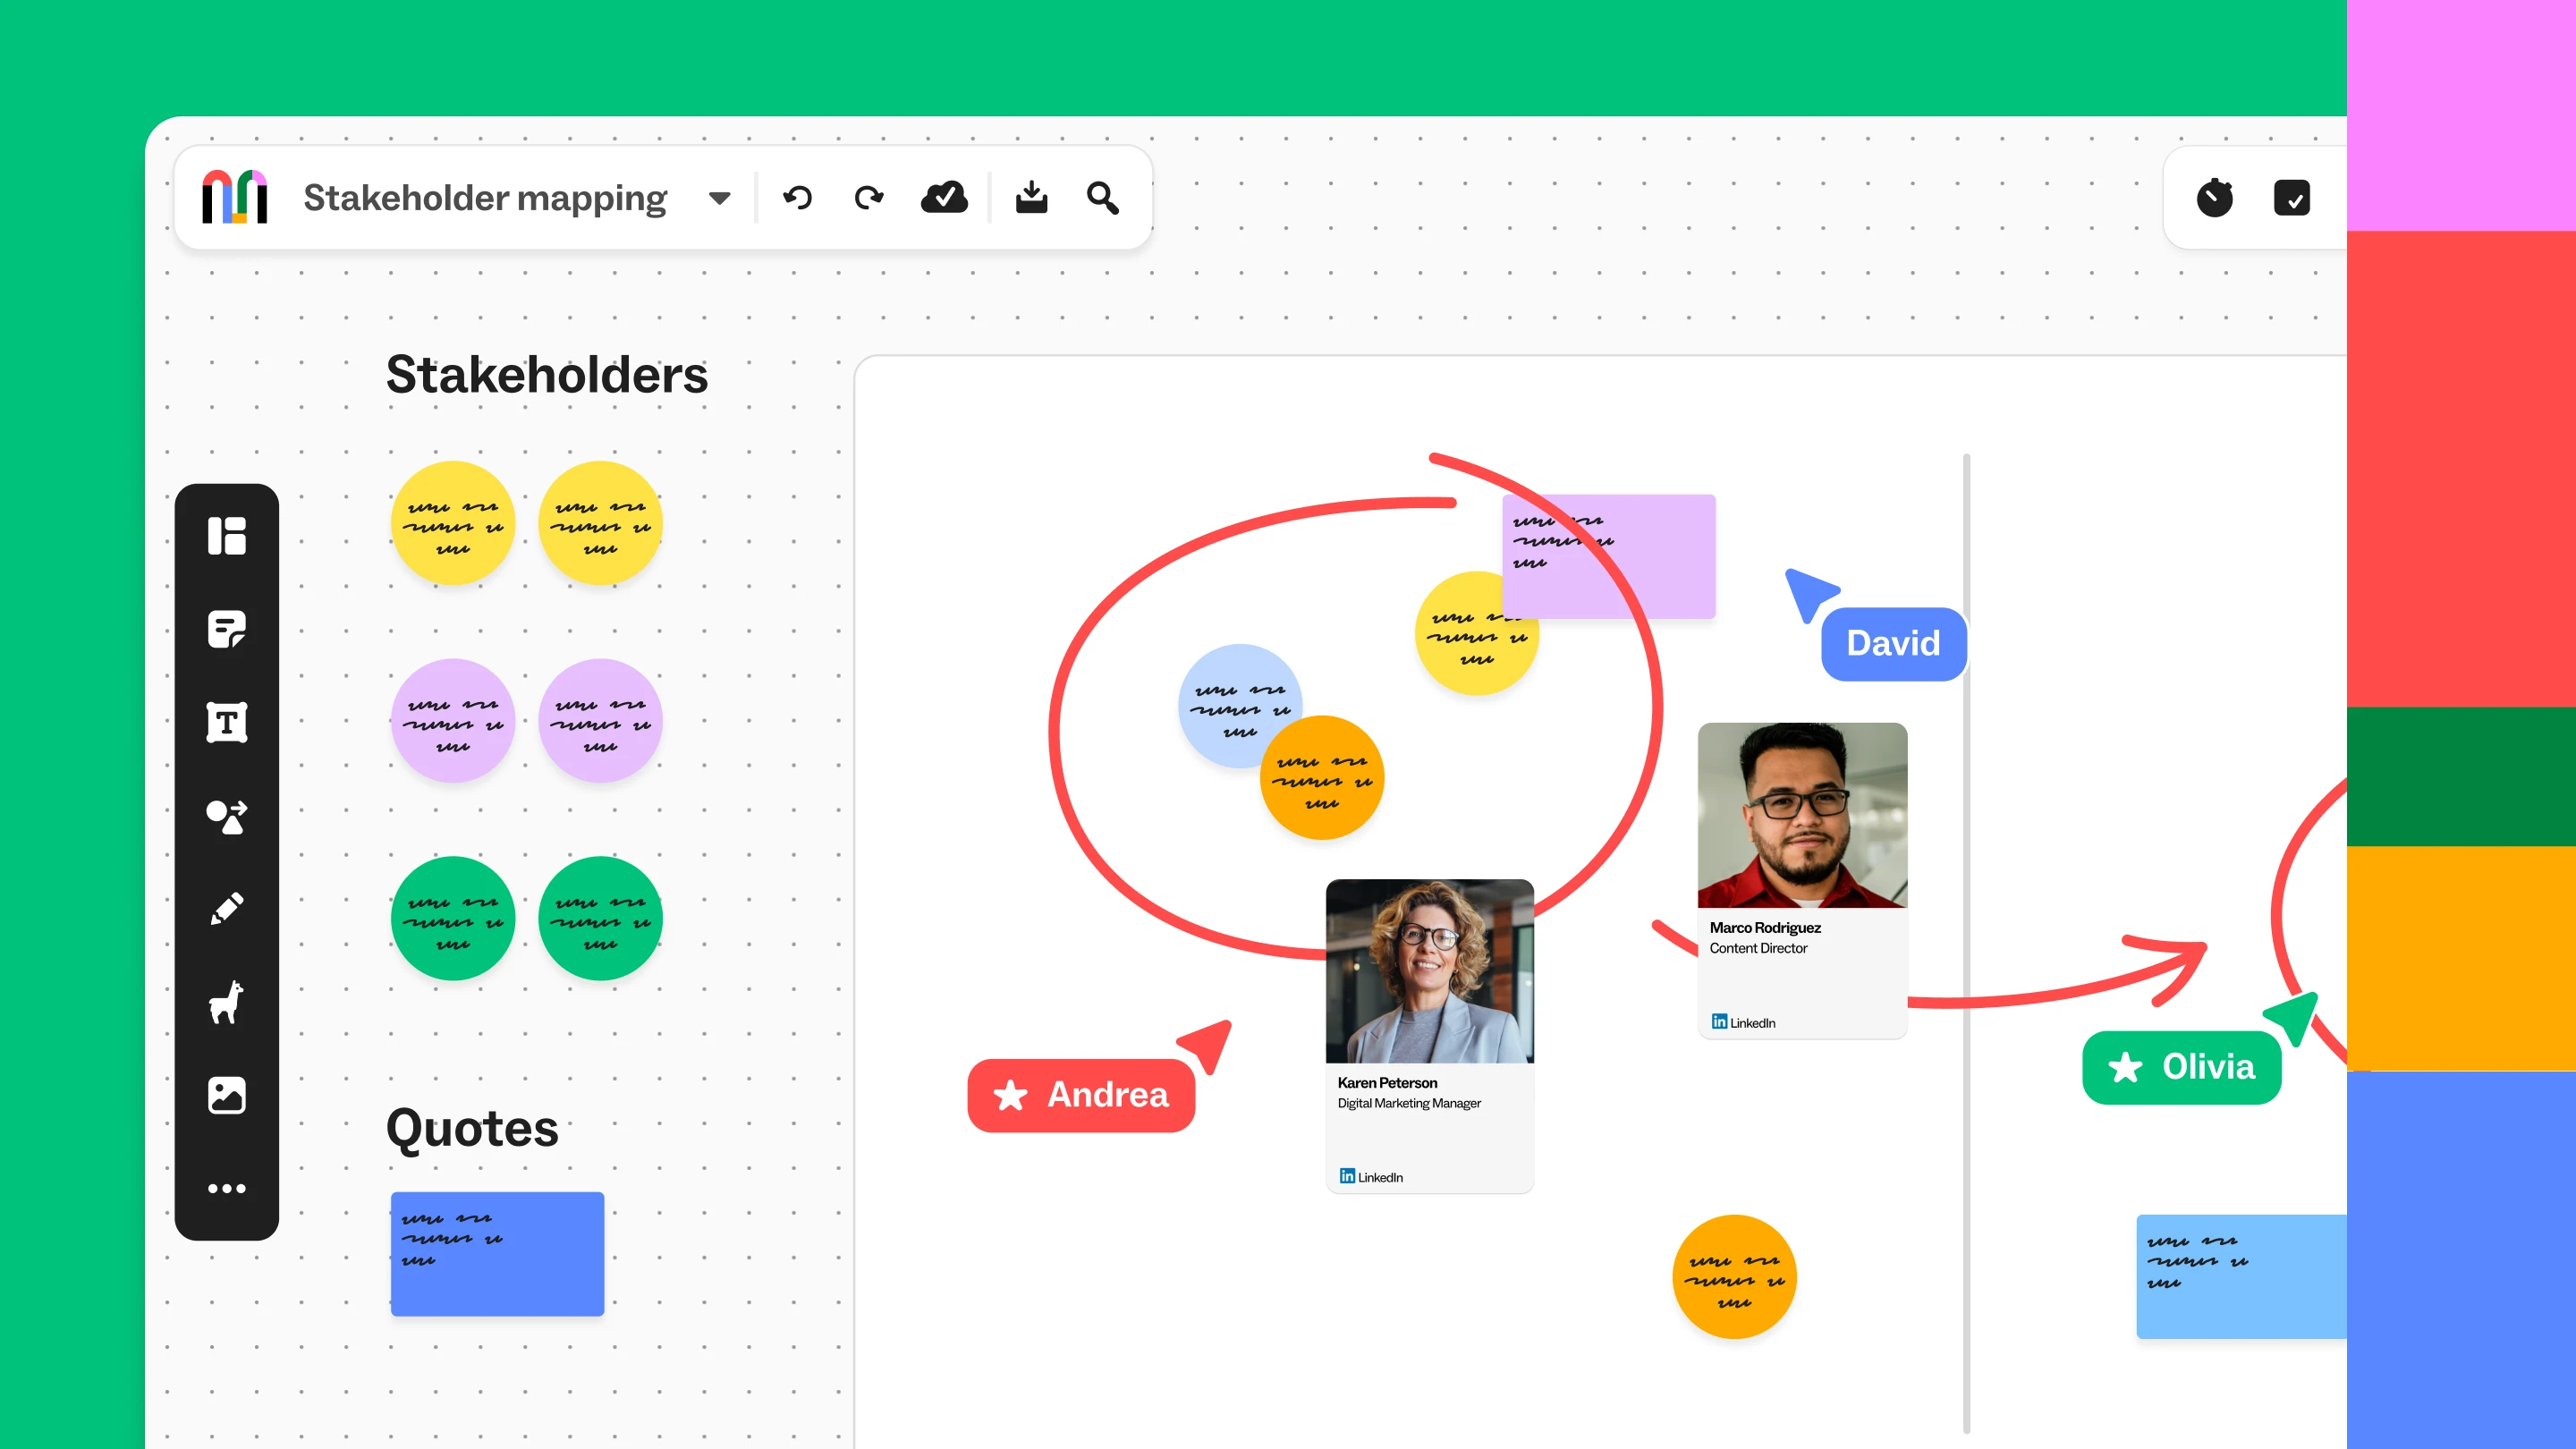Select the pencil draw tool
2576x1449 pixels.
[x=226, y=909]
